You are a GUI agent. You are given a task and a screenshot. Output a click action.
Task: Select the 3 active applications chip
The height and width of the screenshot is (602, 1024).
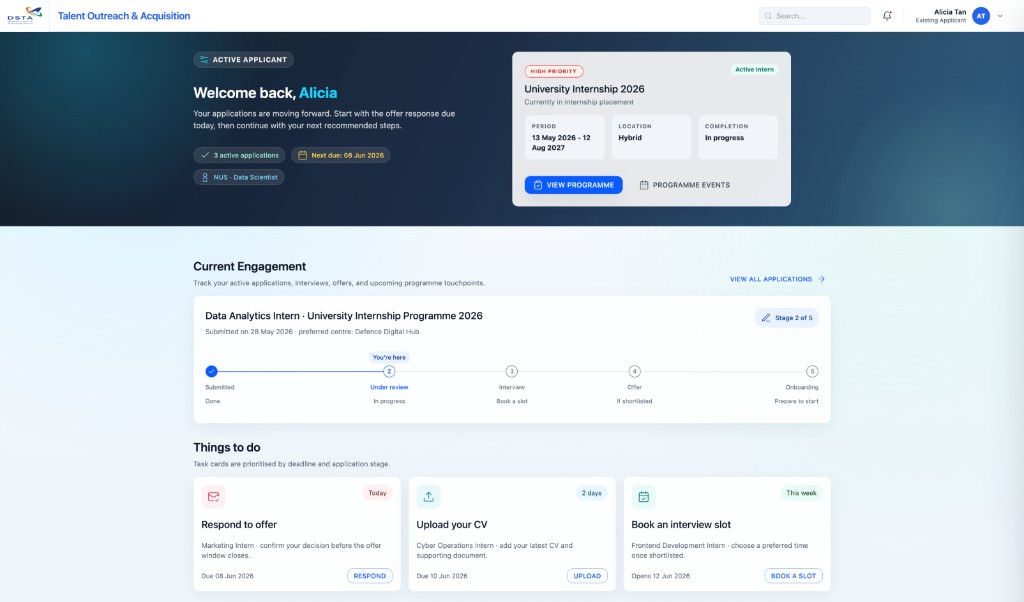(x=239, y=155)
